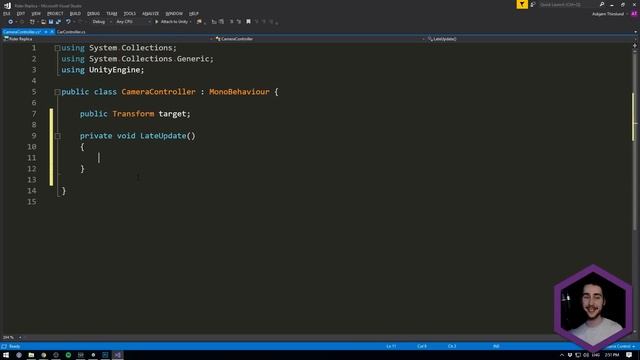Open the PROJECT menu
The height and width of the screenshot is (360, 640).
(x=55, y=13)
